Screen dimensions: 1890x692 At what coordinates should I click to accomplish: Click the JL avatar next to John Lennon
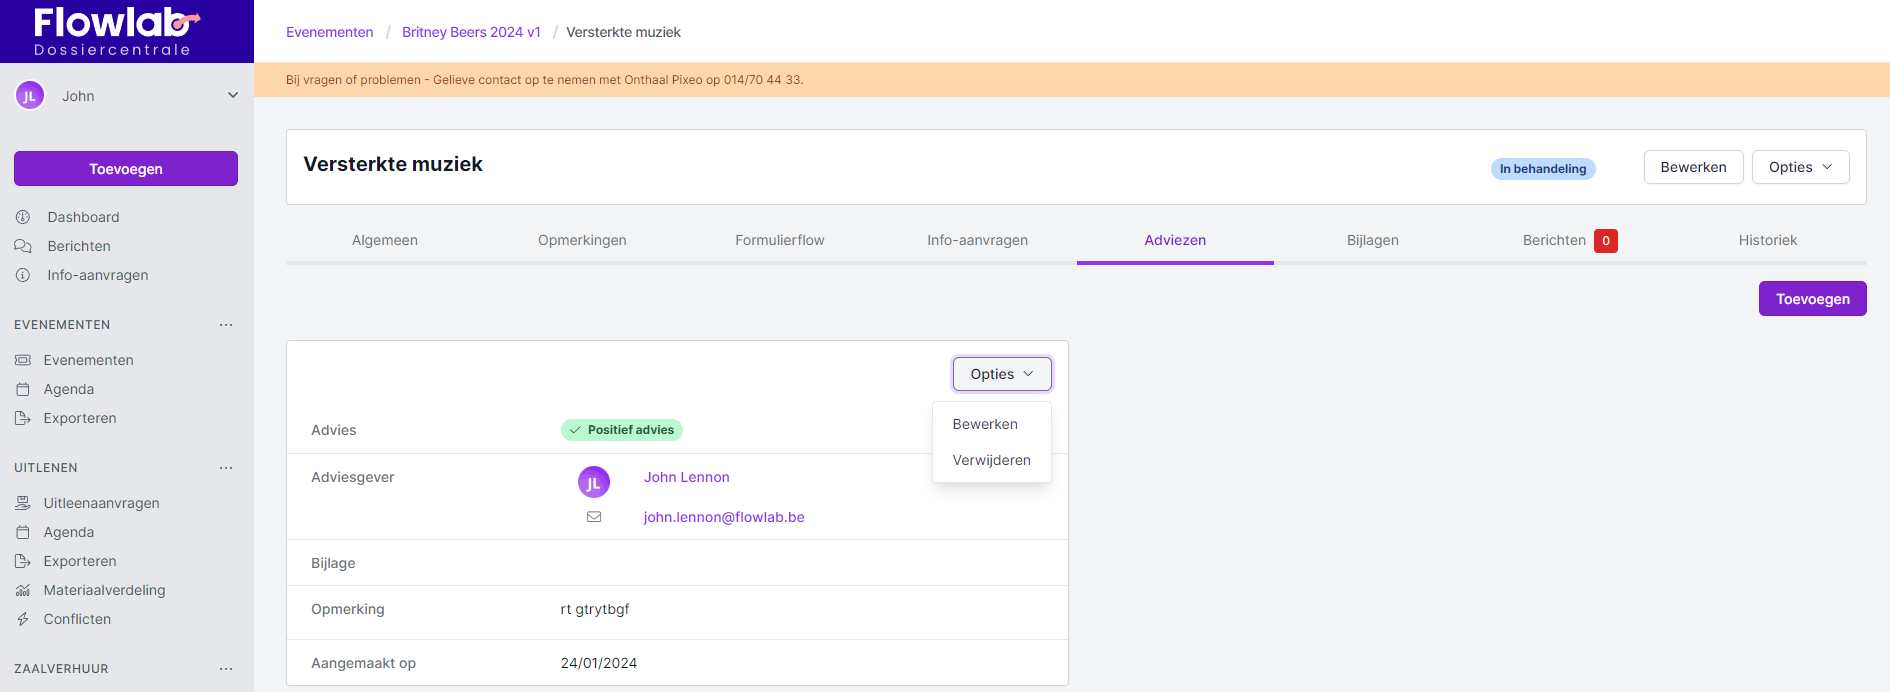click(x=594, y=482)
